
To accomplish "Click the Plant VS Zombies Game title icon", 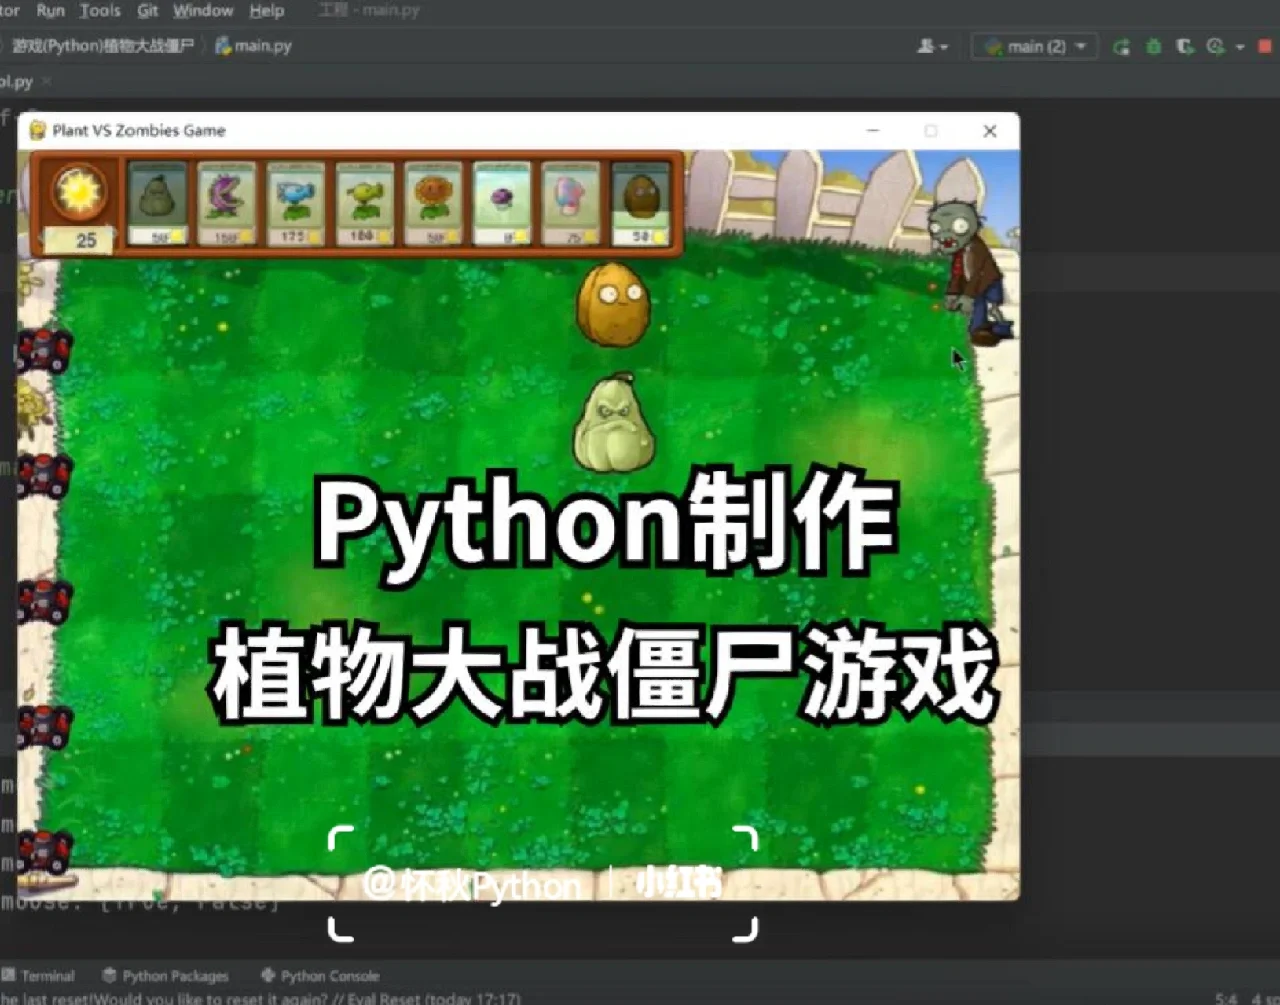I will (x=38, y=130).
